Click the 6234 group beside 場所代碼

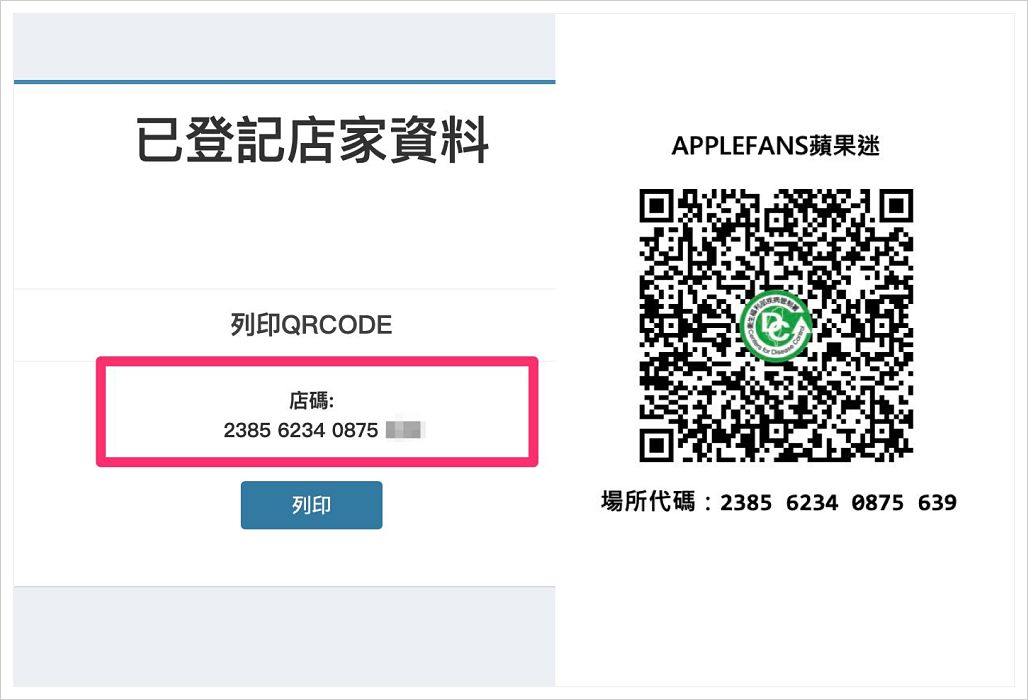(812, 503)
